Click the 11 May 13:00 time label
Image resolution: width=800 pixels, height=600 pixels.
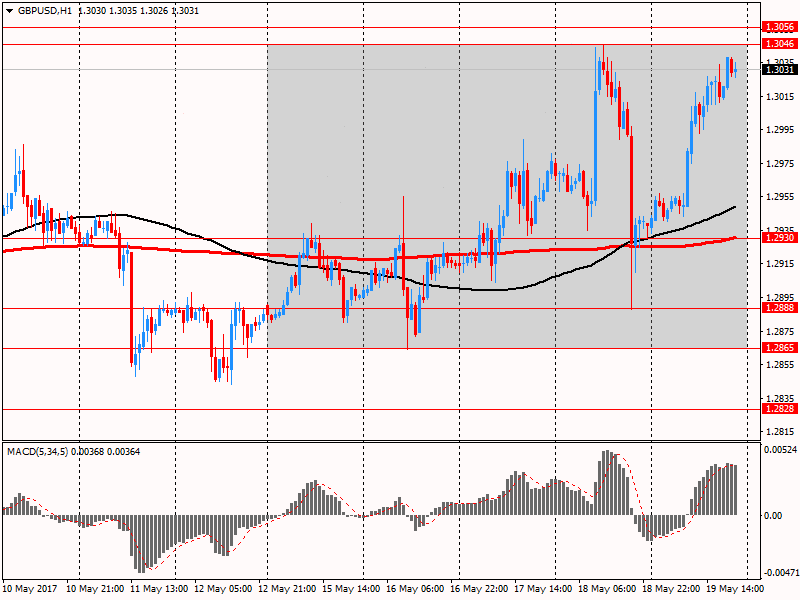[x=160, y=589]
